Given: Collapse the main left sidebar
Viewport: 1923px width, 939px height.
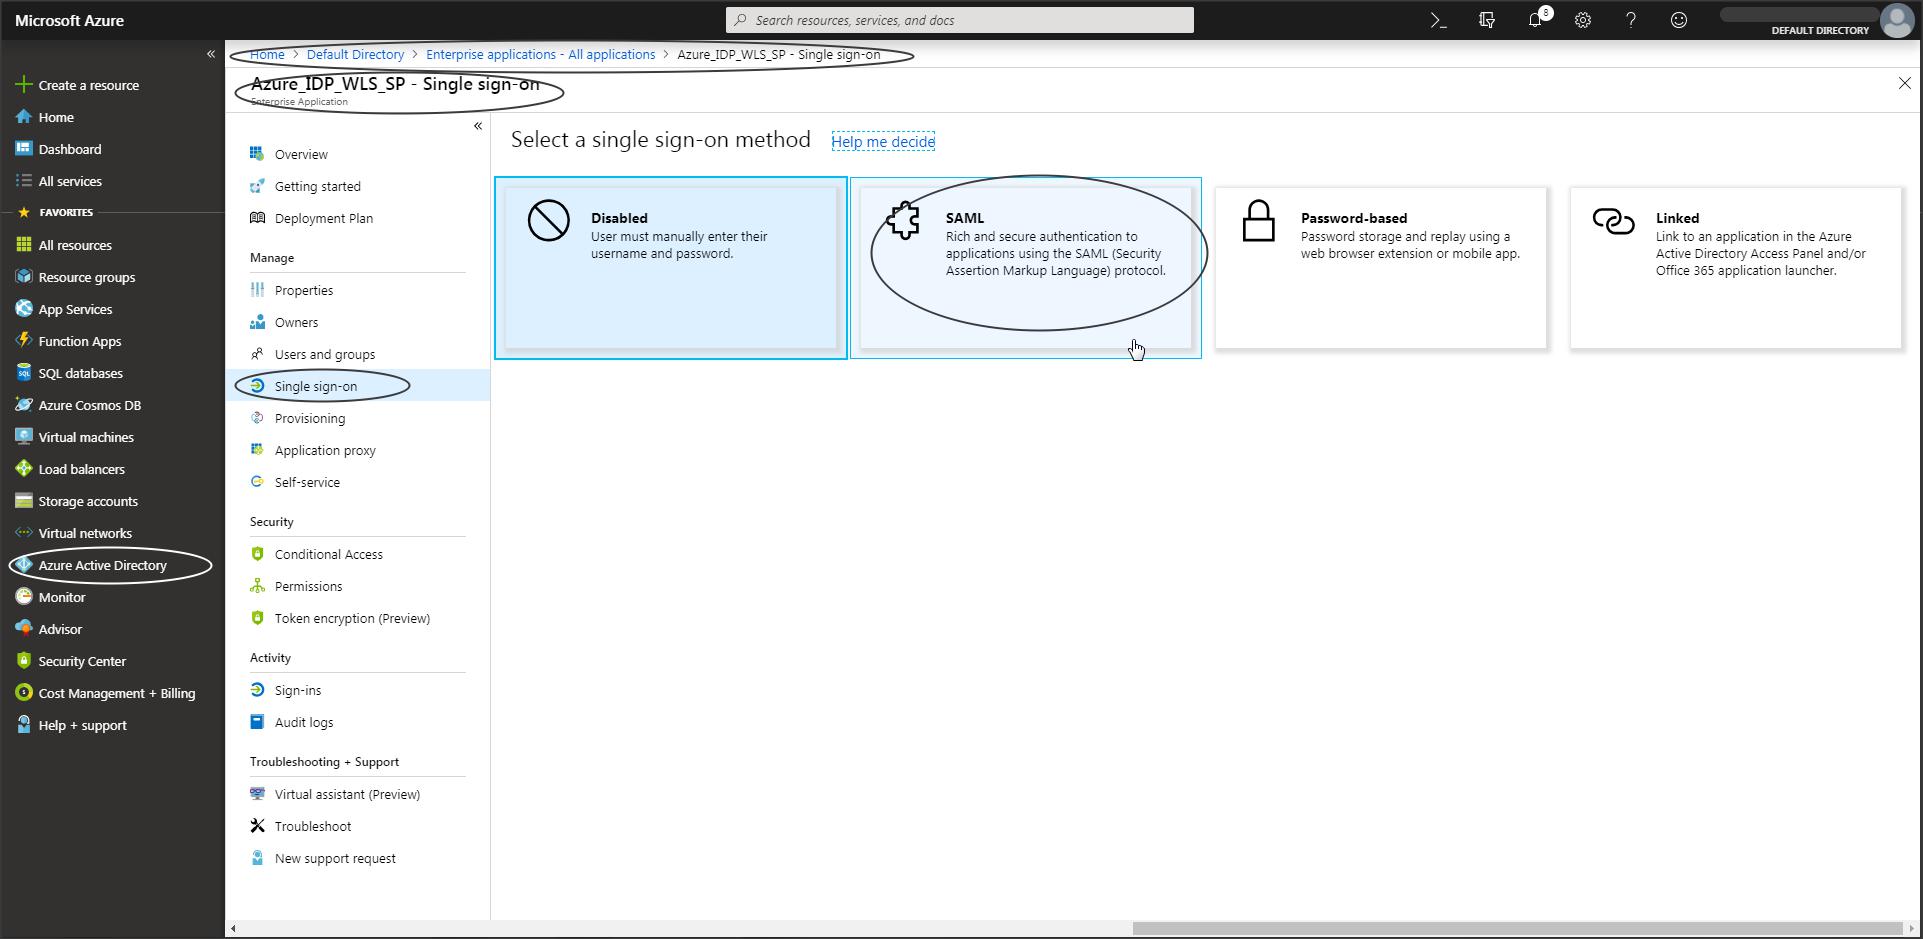Looking at the screenshot, I should (x=211, y=54).
